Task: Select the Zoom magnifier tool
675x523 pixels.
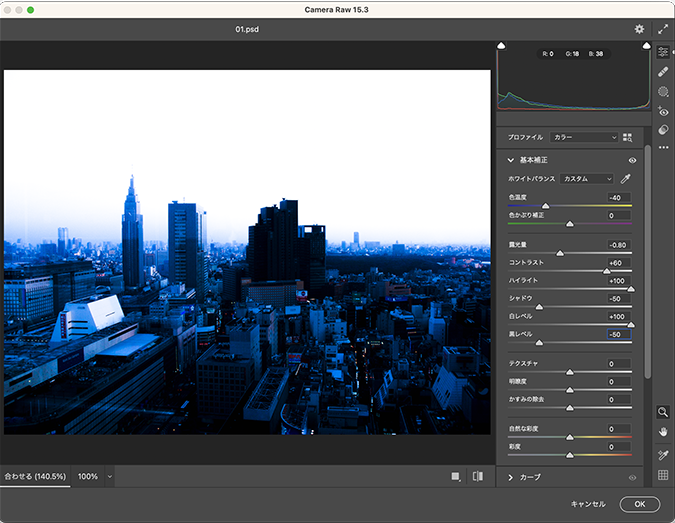Action: click(x=663, y=412)
